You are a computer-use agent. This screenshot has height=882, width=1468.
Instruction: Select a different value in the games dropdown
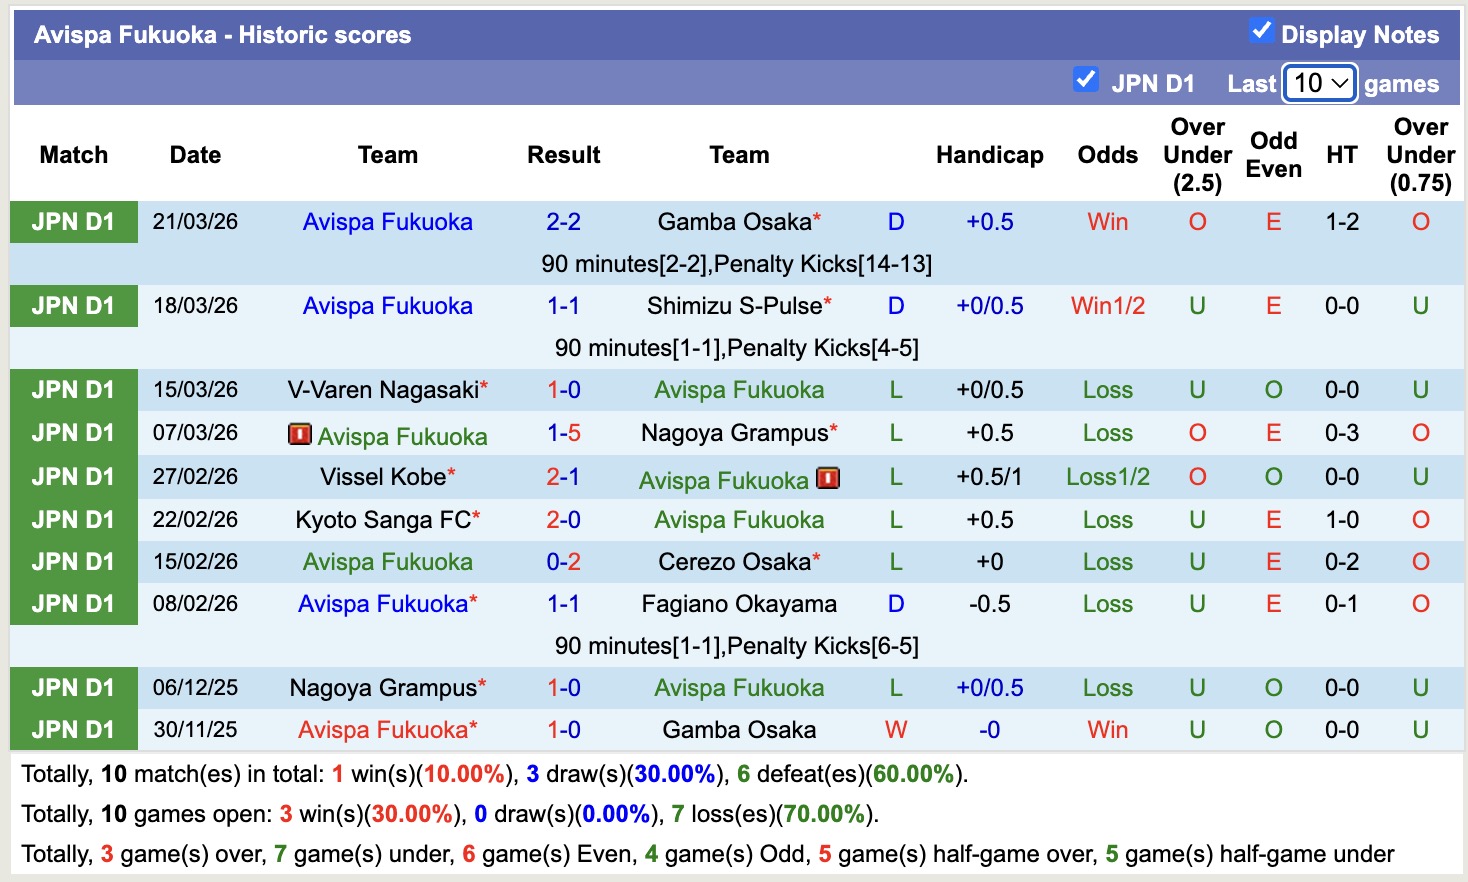point(1319,83)
